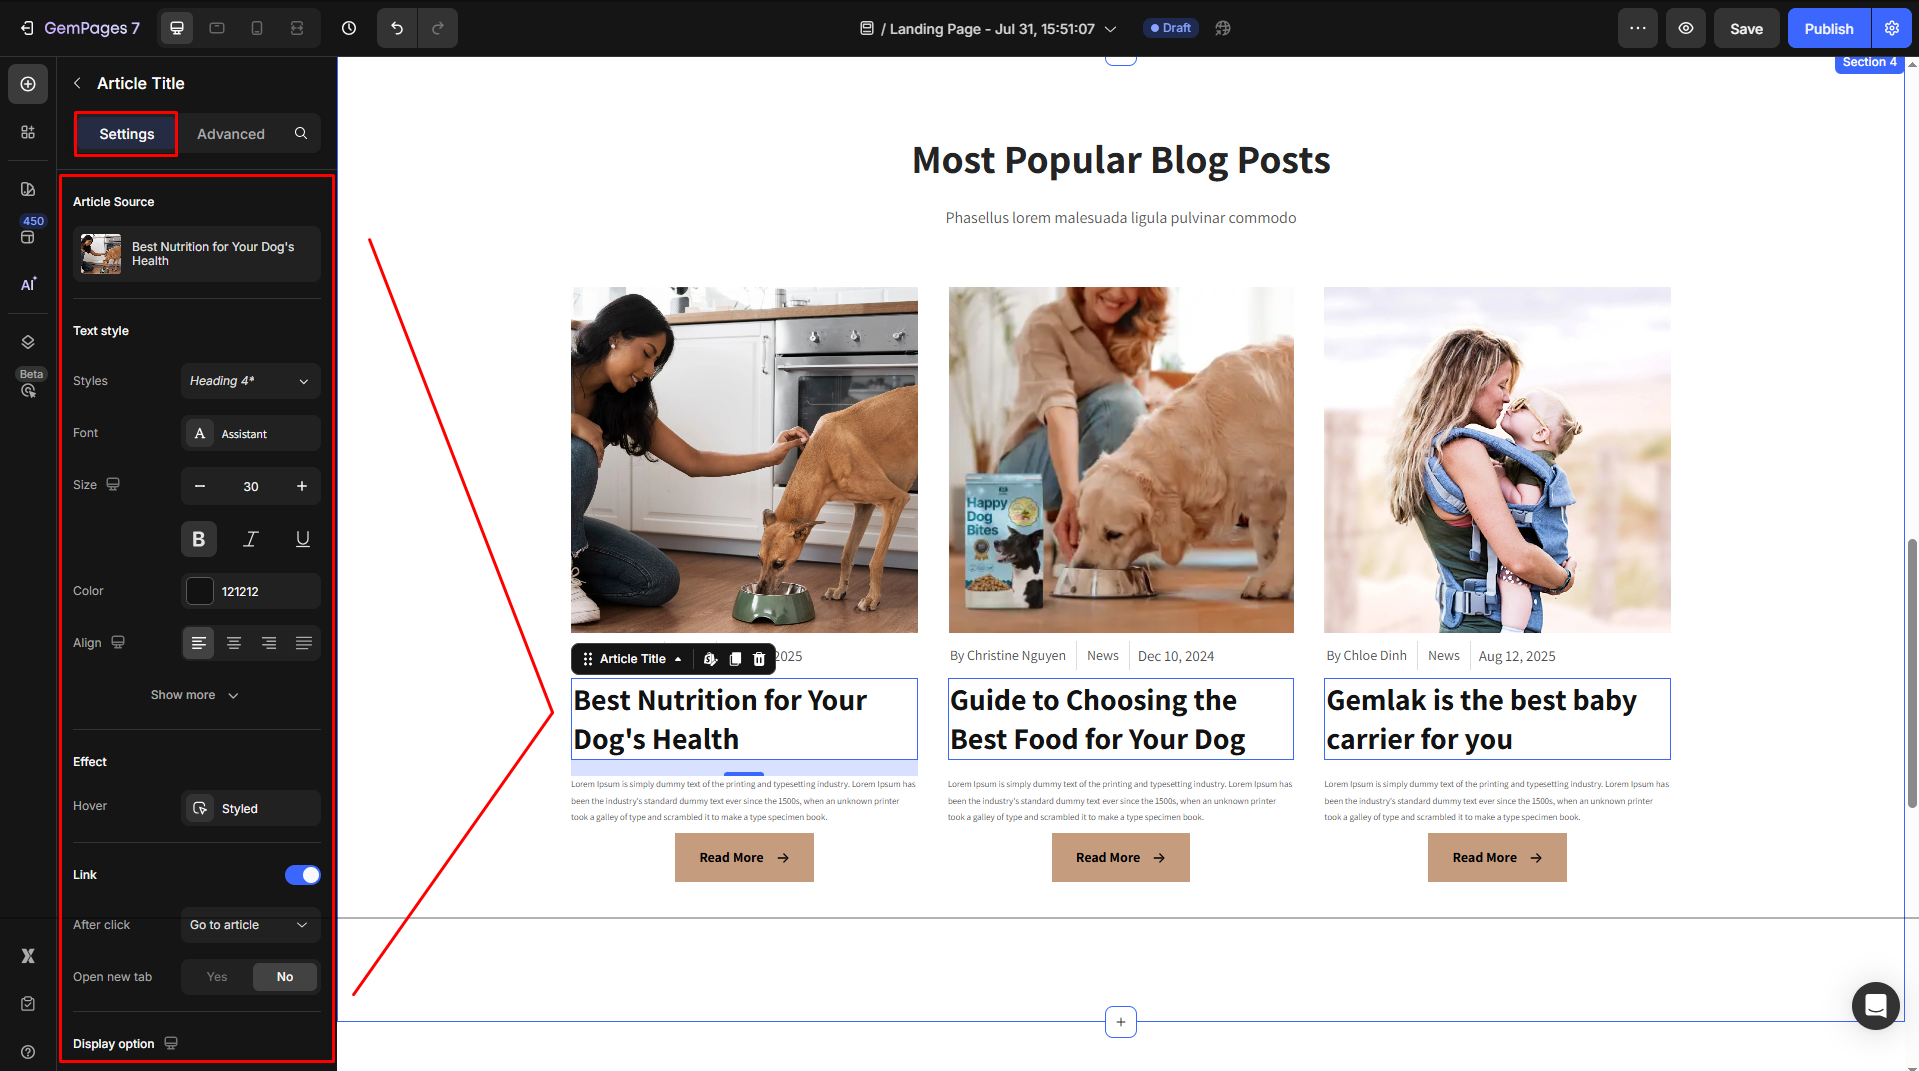Switch to tablet device view
This screenshot has height=1071, width=1919.
pos(217,28)
